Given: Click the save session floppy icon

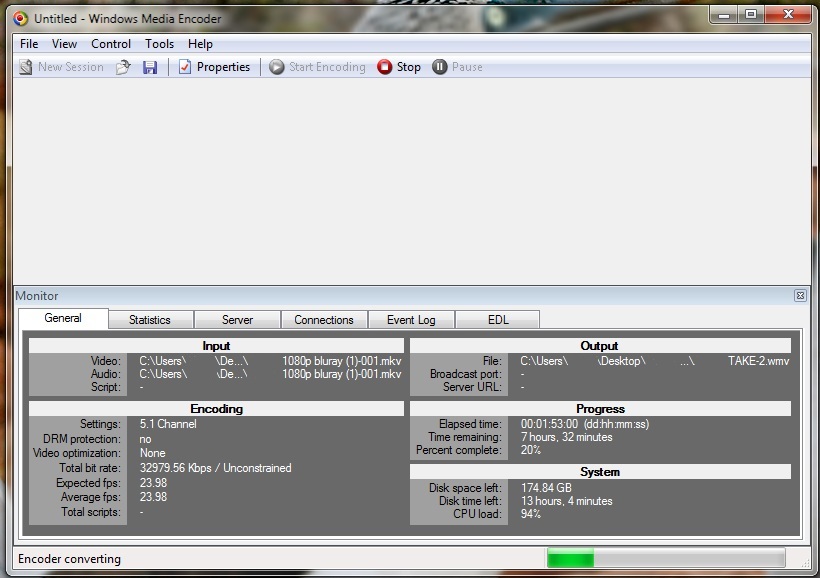Looking at the screenshot, I should point(150,67).
